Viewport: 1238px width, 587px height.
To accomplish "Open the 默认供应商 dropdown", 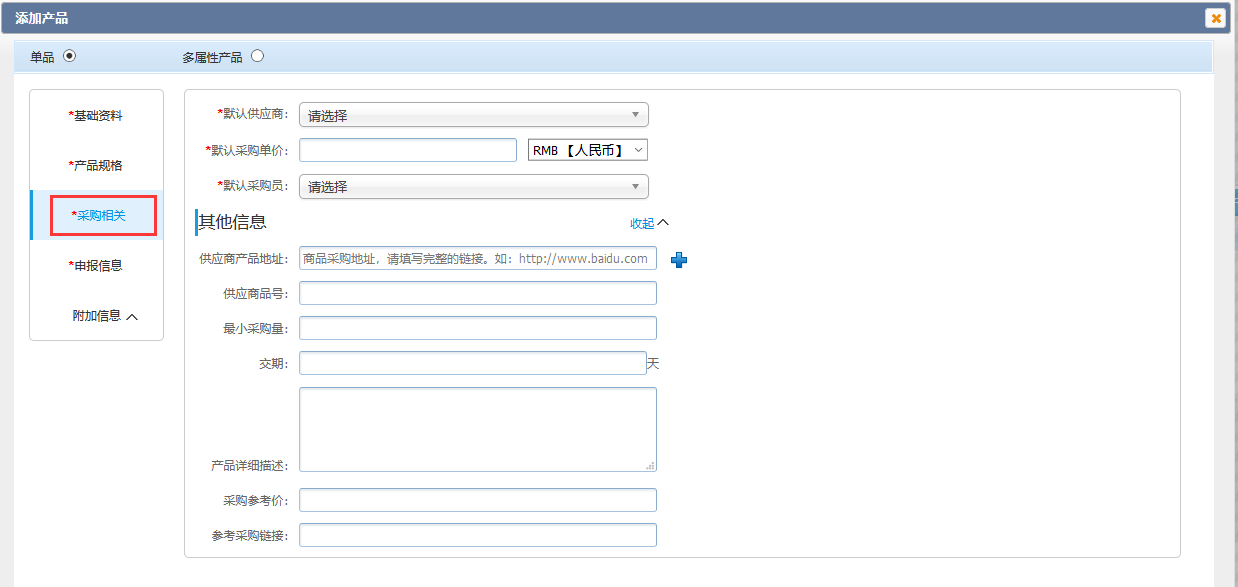I will tap(473, 115).
